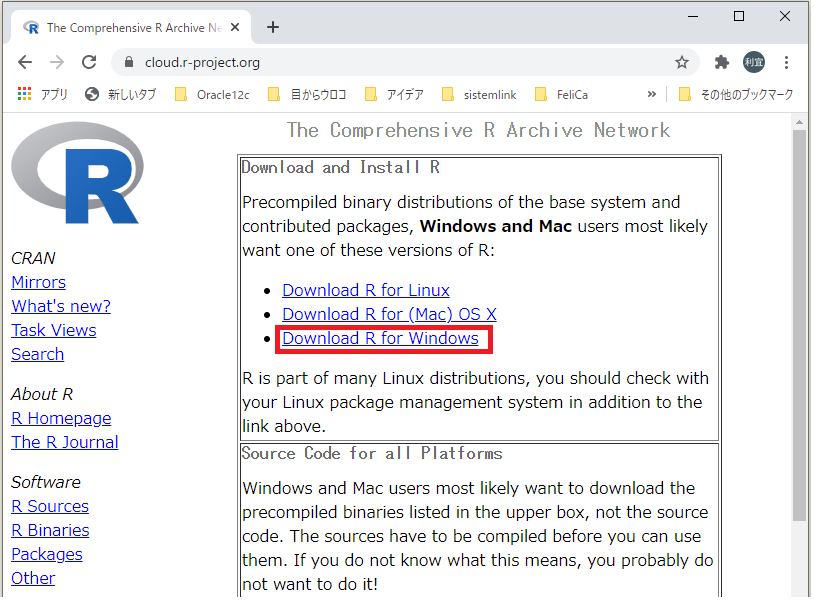Click the page scrollbar up arrow
815x604 pixels.
click(x=799, y=123)
